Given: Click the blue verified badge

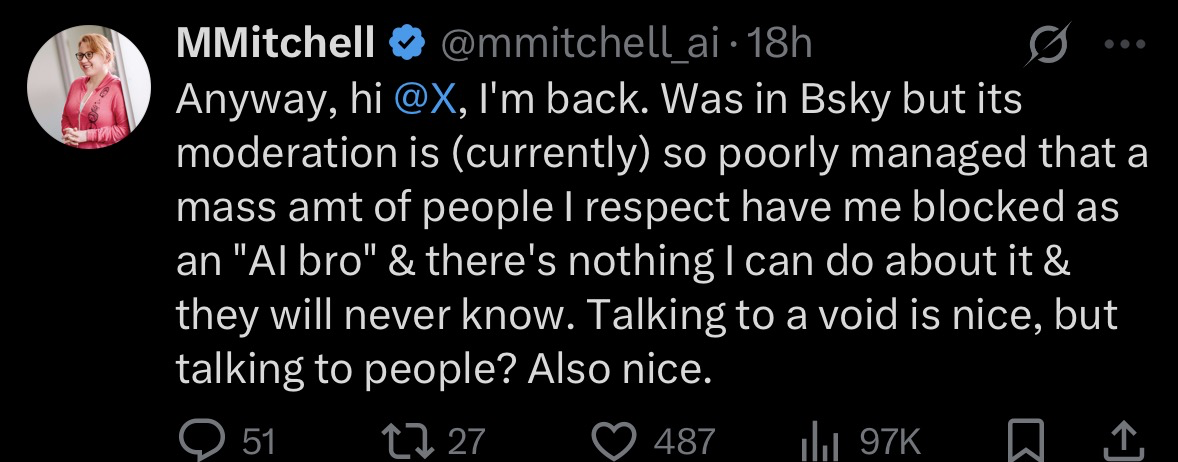Looking at the screenshot, I should (404, 42).
